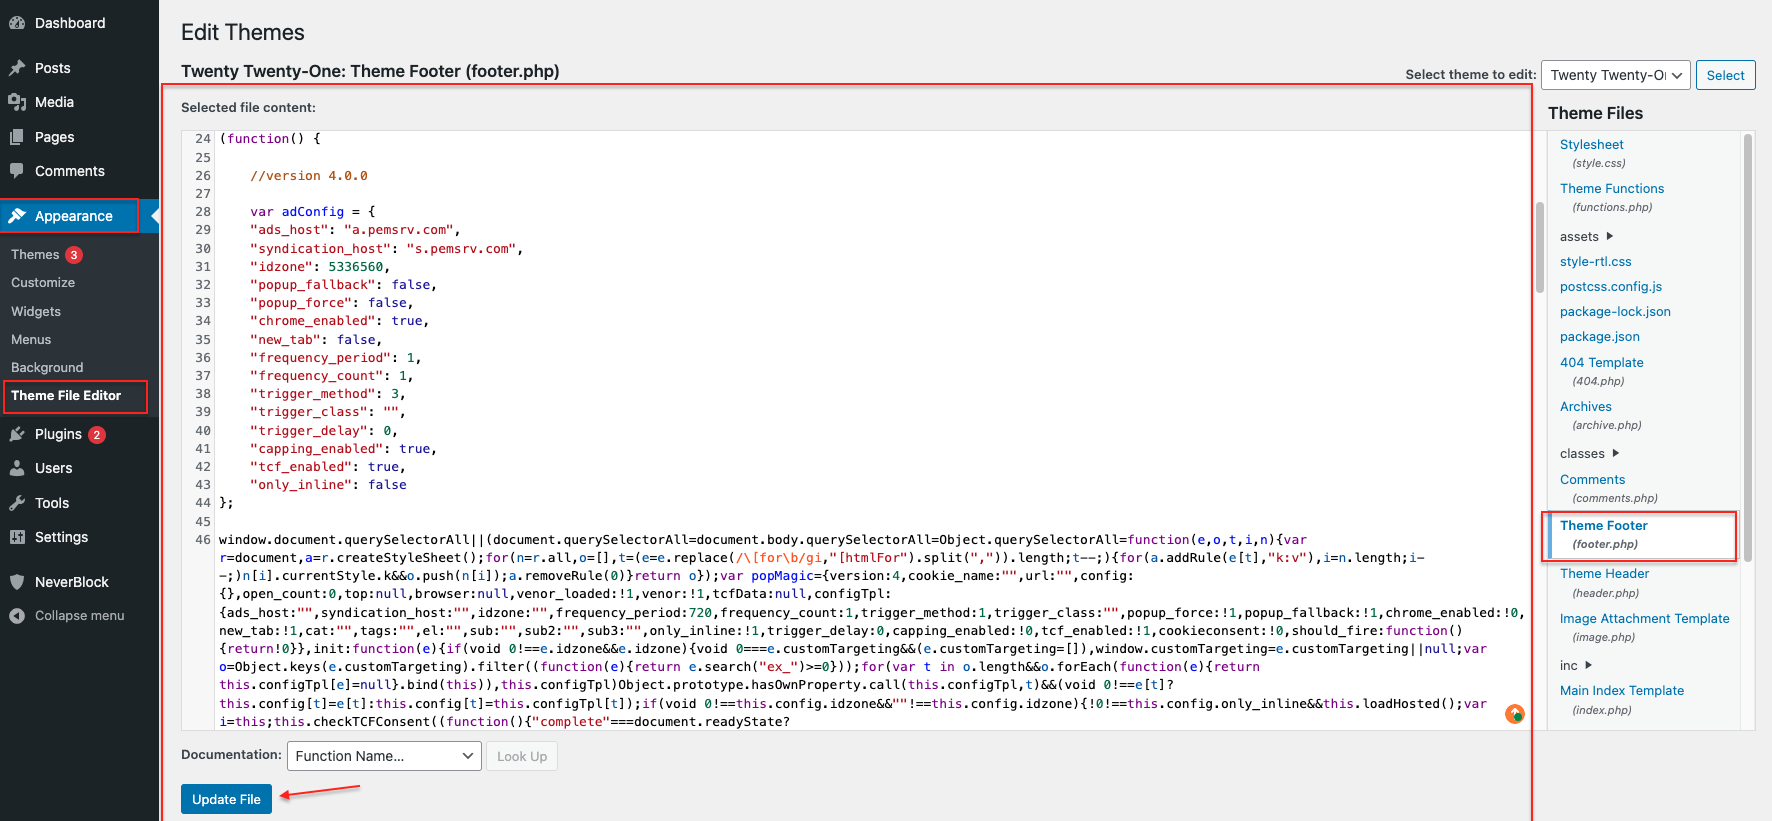Image resolution: width=1772 pixels, height=821 pixels.
Task: Open the Comments template file link
Action: [1592, 480]
